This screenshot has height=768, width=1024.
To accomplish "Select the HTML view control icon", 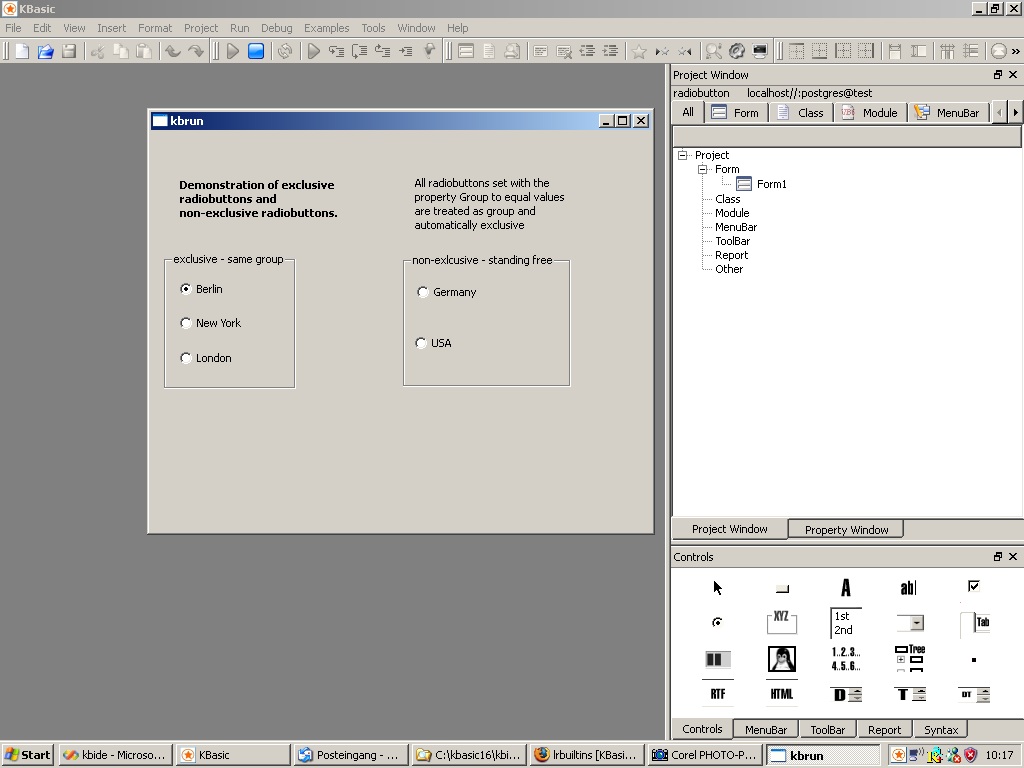I will tap(781, 694).
